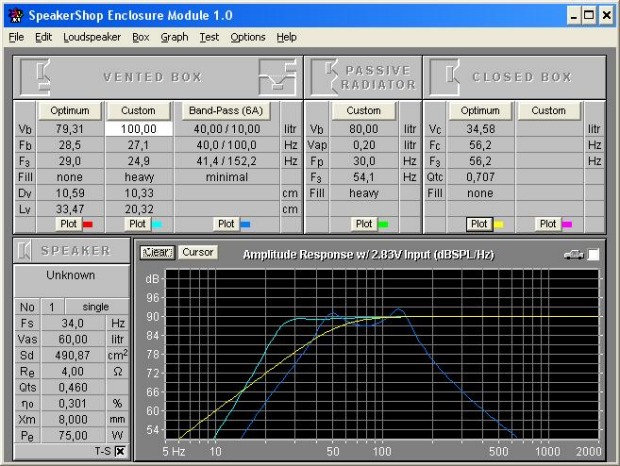Plot the vented Custom response

(x=137, y=224)
